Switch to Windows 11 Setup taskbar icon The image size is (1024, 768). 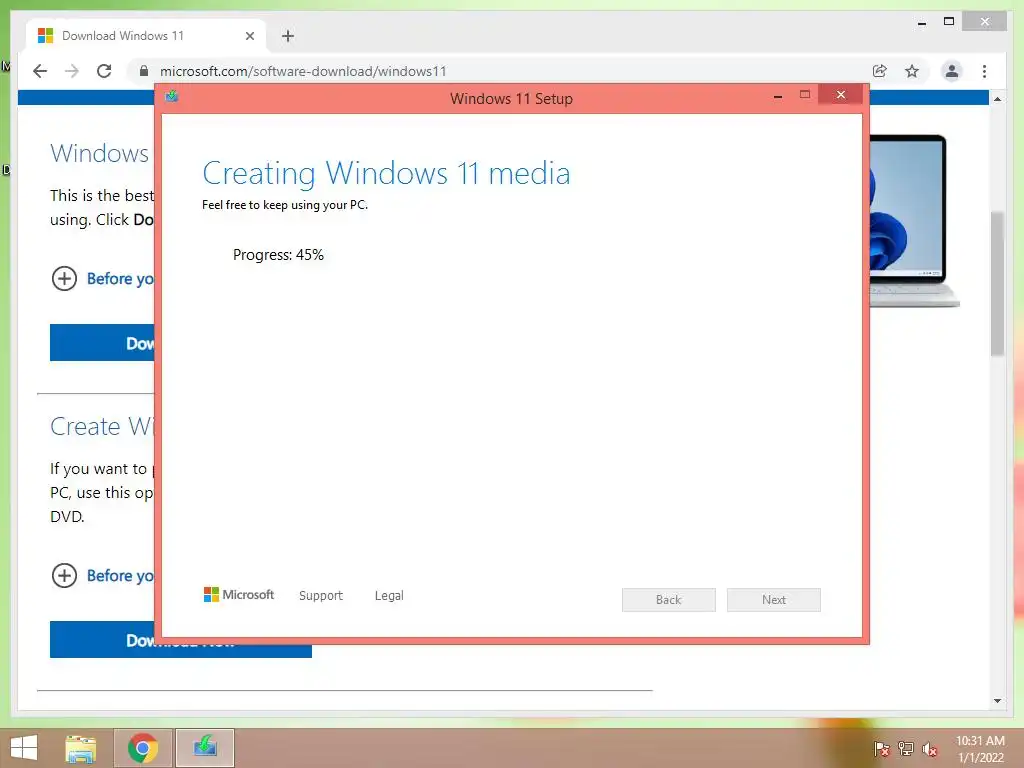coord(205,748)
